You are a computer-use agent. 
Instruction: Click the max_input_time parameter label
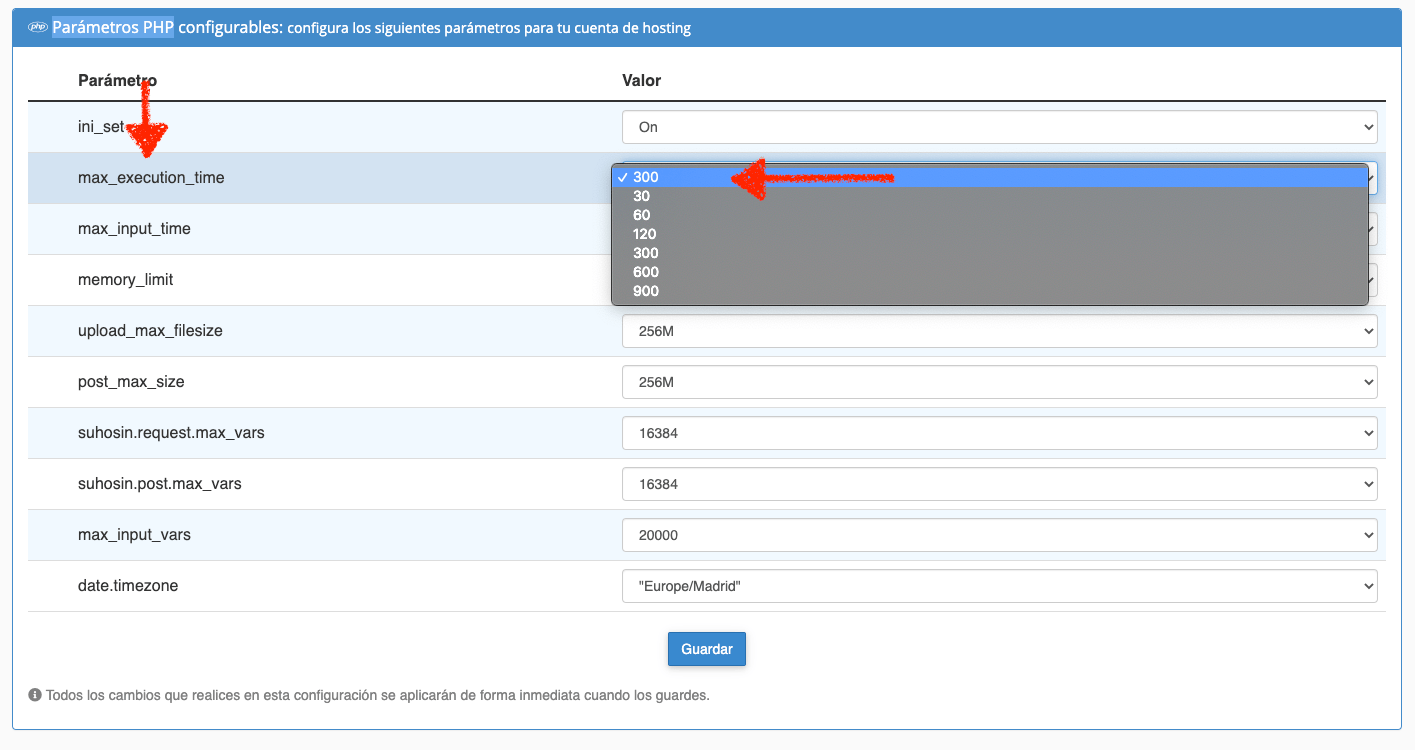coord(134,229)
